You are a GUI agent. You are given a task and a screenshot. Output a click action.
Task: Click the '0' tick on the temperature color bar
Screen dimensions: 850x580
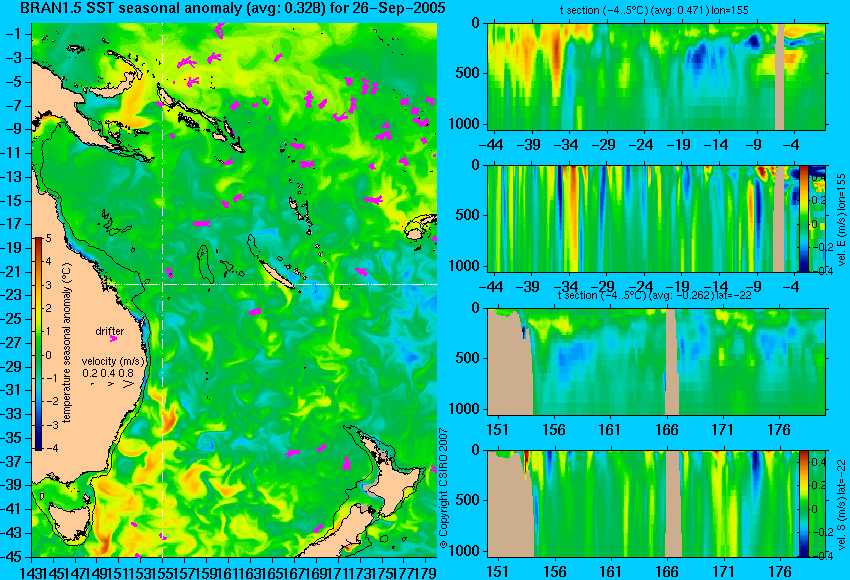[x=49, y=355]
